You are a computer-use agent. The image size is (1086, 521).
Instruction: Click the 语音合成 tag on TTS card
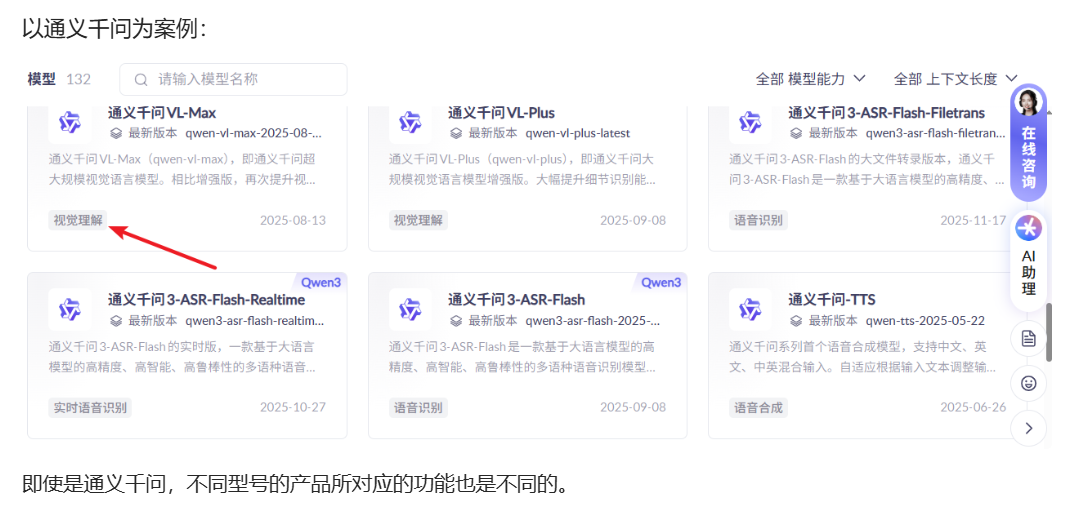758,407
